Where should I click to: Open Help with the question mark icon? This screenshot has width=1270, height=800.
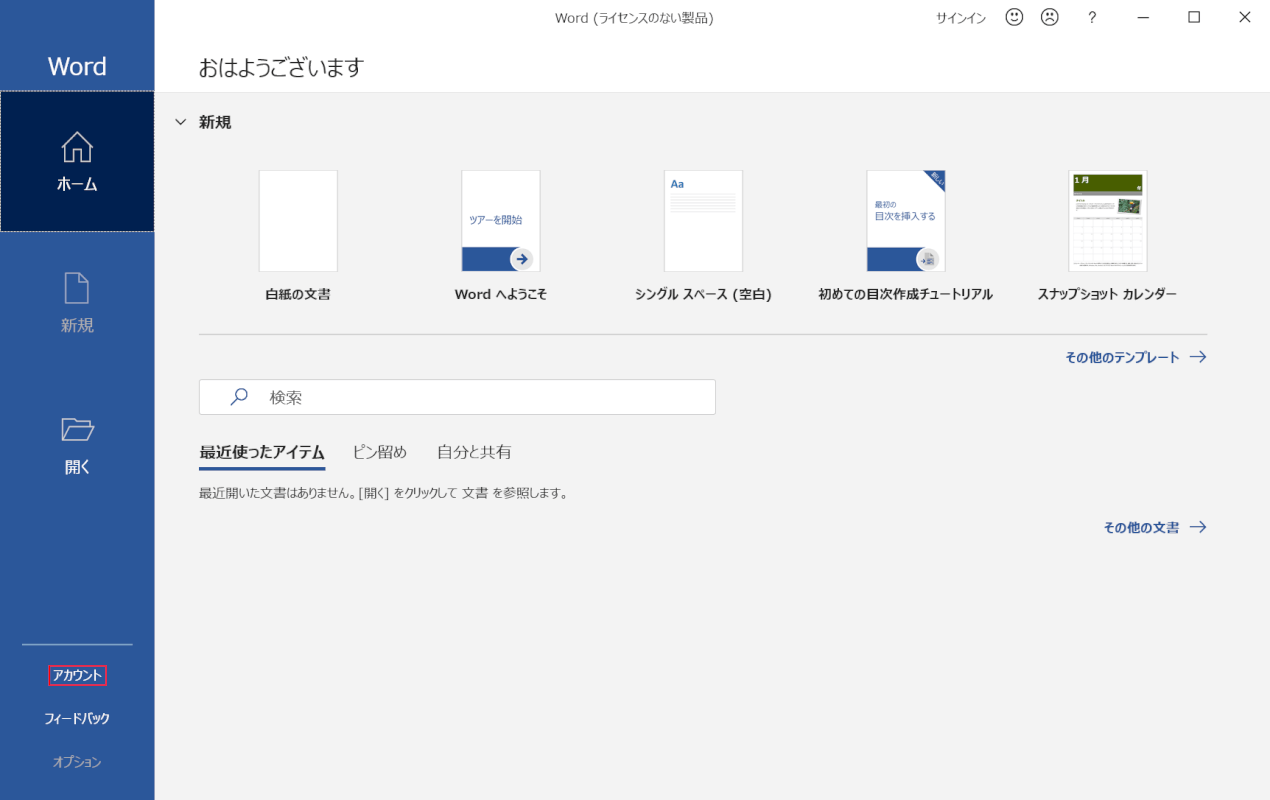click(x=1092, y=17)
